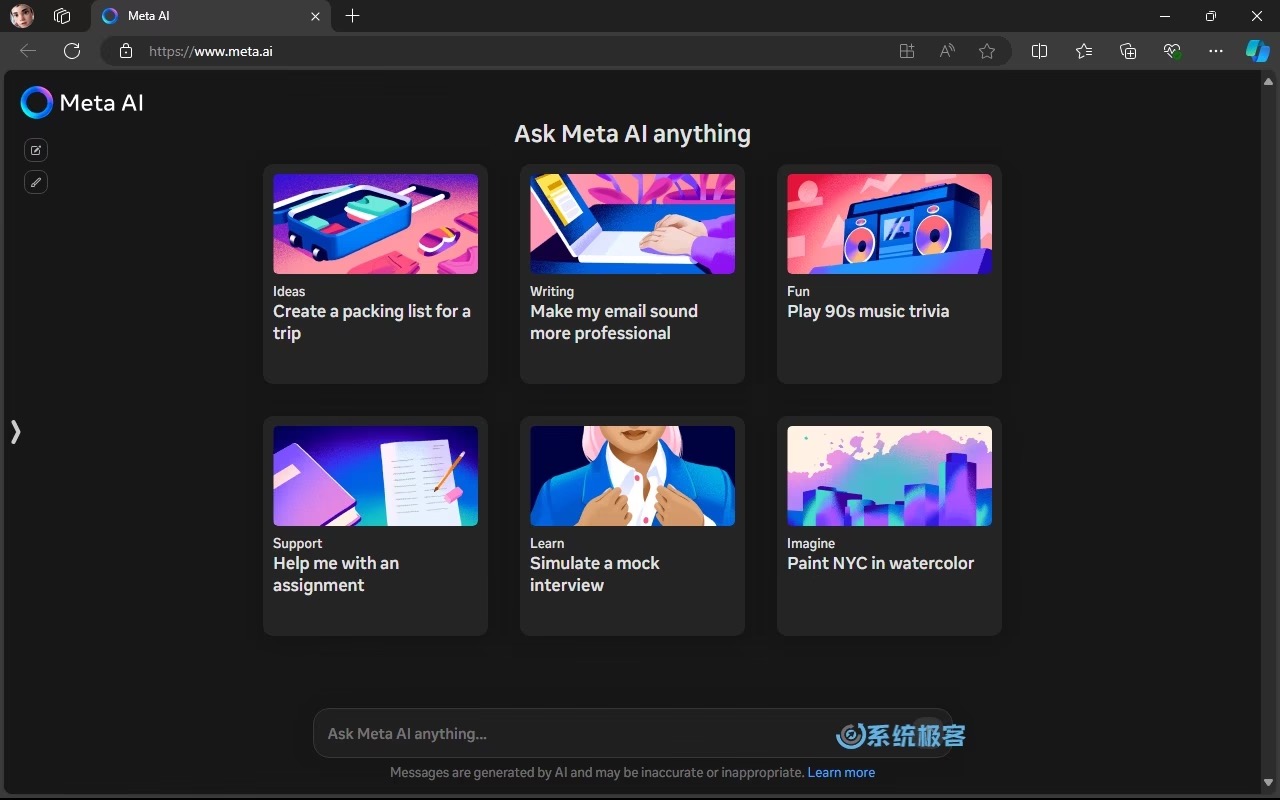Screen dimensions: 1280x800
Task: Click the suitcase packing illustration
Action: [x=375, y=224]
